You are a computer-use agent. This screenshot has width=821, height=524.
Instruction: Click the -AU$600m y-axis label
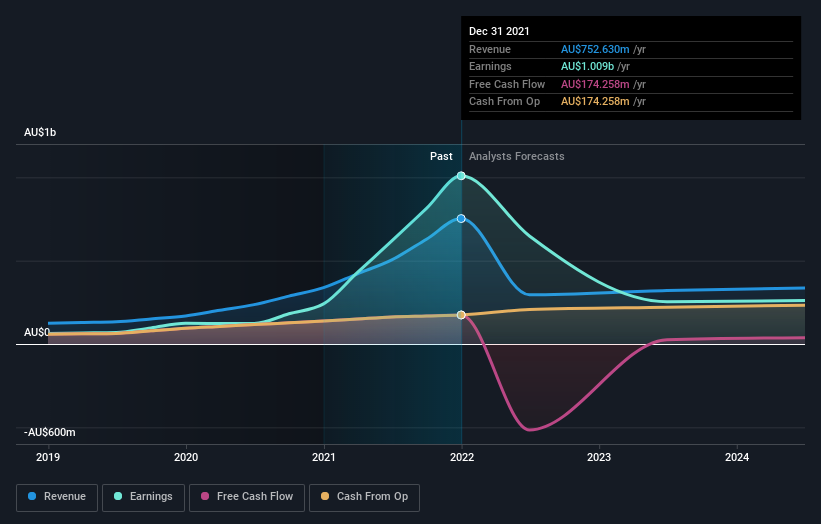50,432
